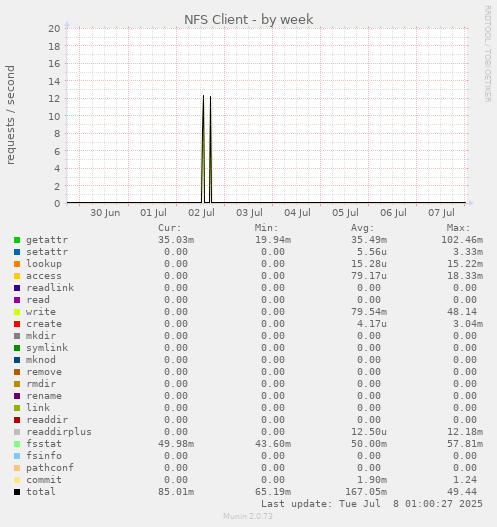Select the setattr legend label
The height and width of the screenshot is (527, 497).
pyautogui.click(x=47, y=252)
